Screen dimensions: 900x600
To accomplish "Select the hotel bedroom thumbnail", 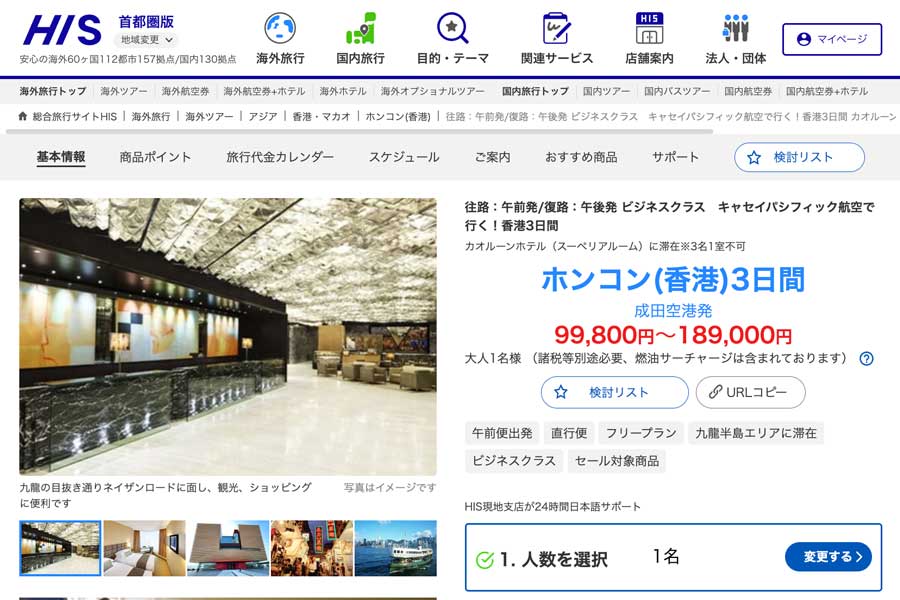I will pos(145,548).
